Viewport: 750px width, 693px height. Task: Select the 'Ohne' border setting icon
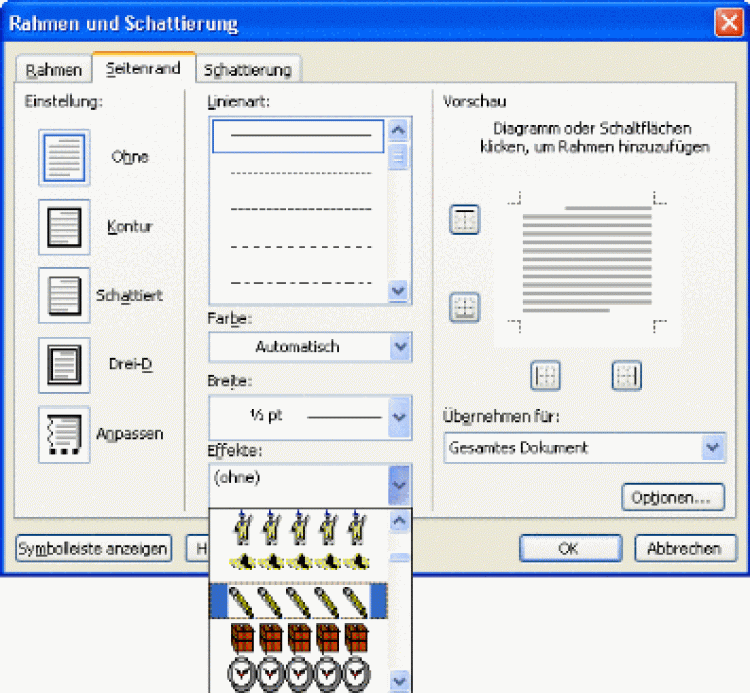(x=64, y=158)
